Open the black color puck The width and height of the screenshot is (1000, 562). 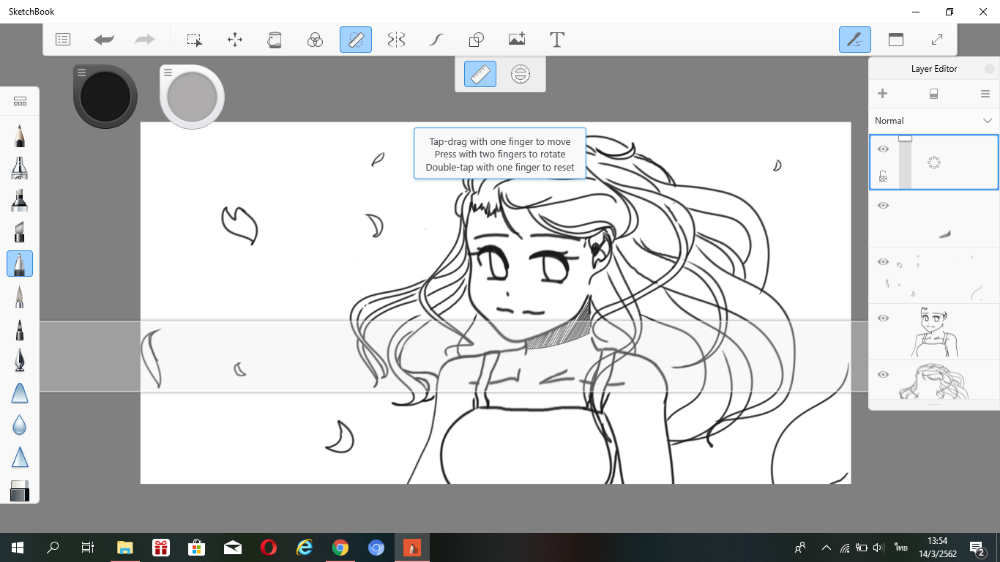[105, 97]
